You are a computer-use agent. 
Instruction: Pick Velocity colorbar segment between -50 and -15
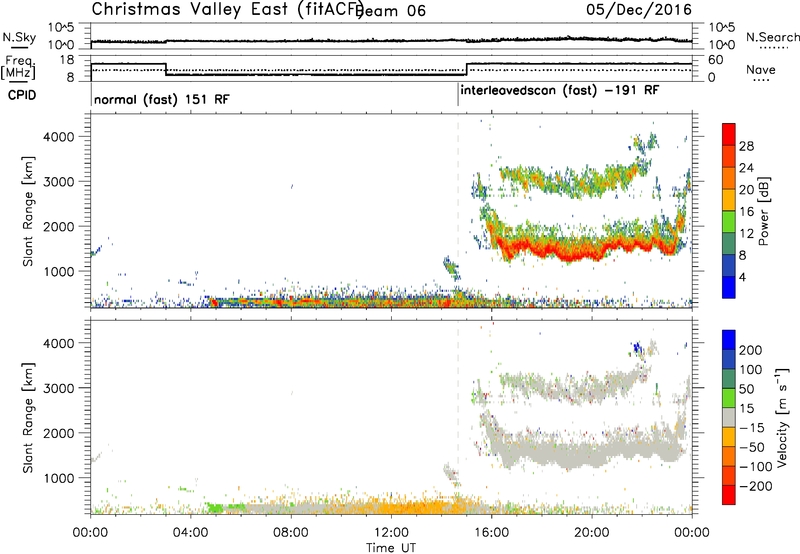(x=729, y=437)
